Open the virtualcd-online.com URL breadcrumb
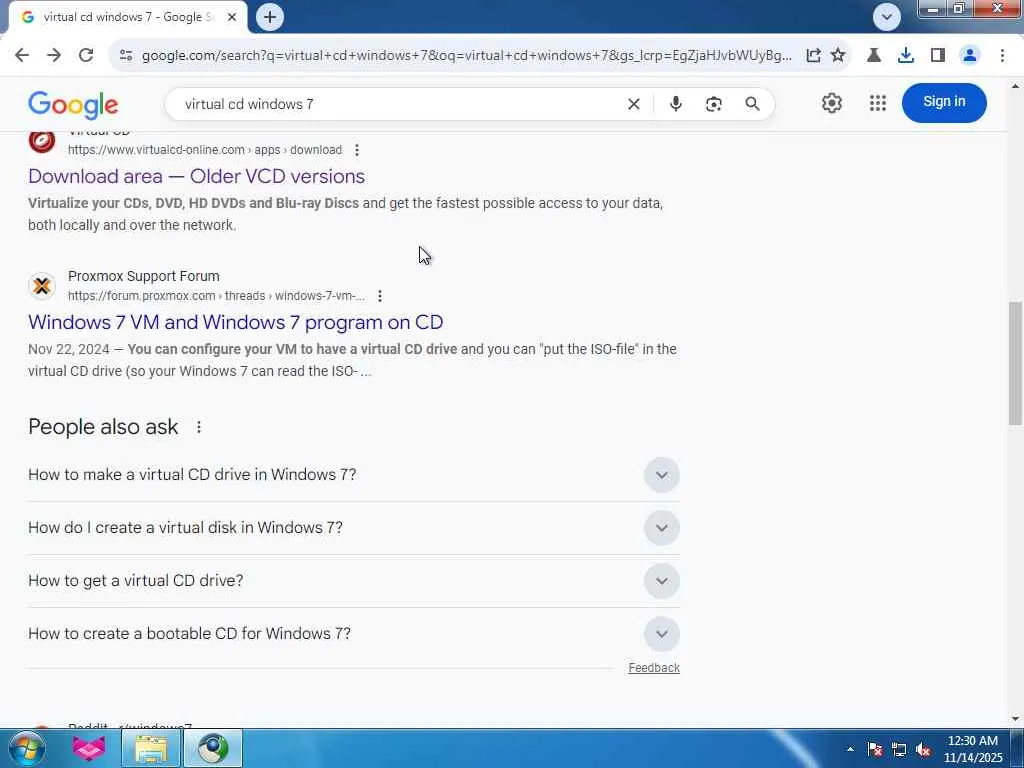Viewport: 1024px width, 768px height. tap(205, 150)
